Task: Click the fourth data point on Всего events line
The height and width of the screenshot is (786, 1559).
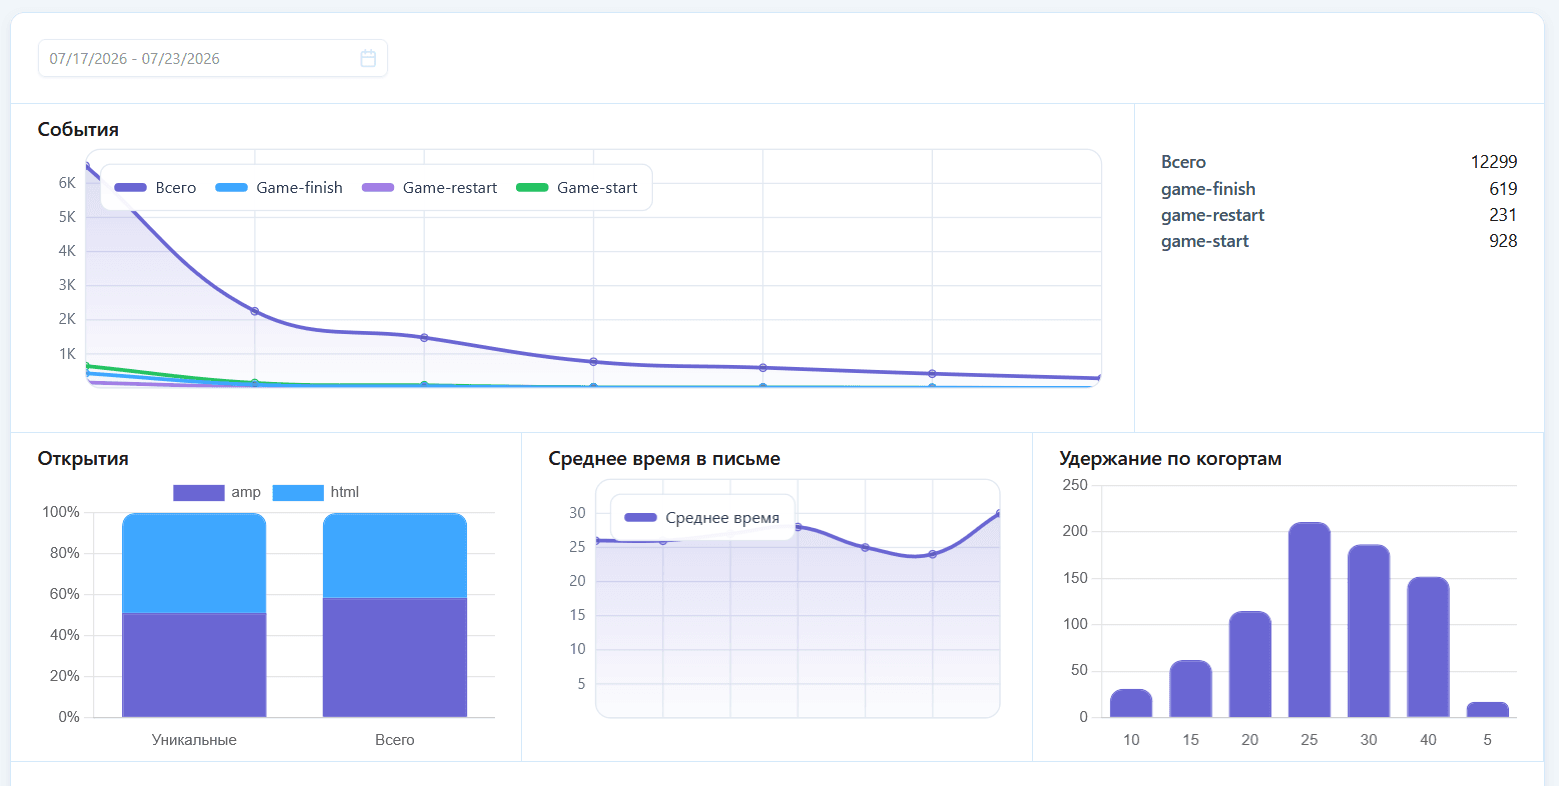Action: 593,362
